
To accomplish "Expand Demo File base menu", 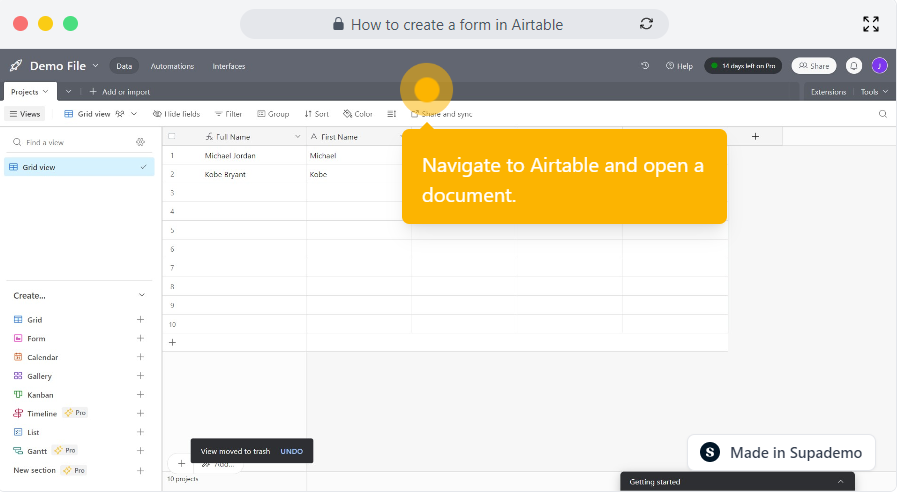I will 95,65.
